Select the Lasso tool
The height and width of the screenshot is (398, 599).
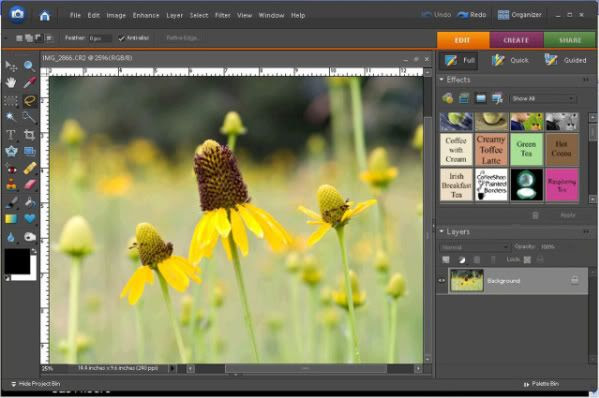tap(29, 101)
